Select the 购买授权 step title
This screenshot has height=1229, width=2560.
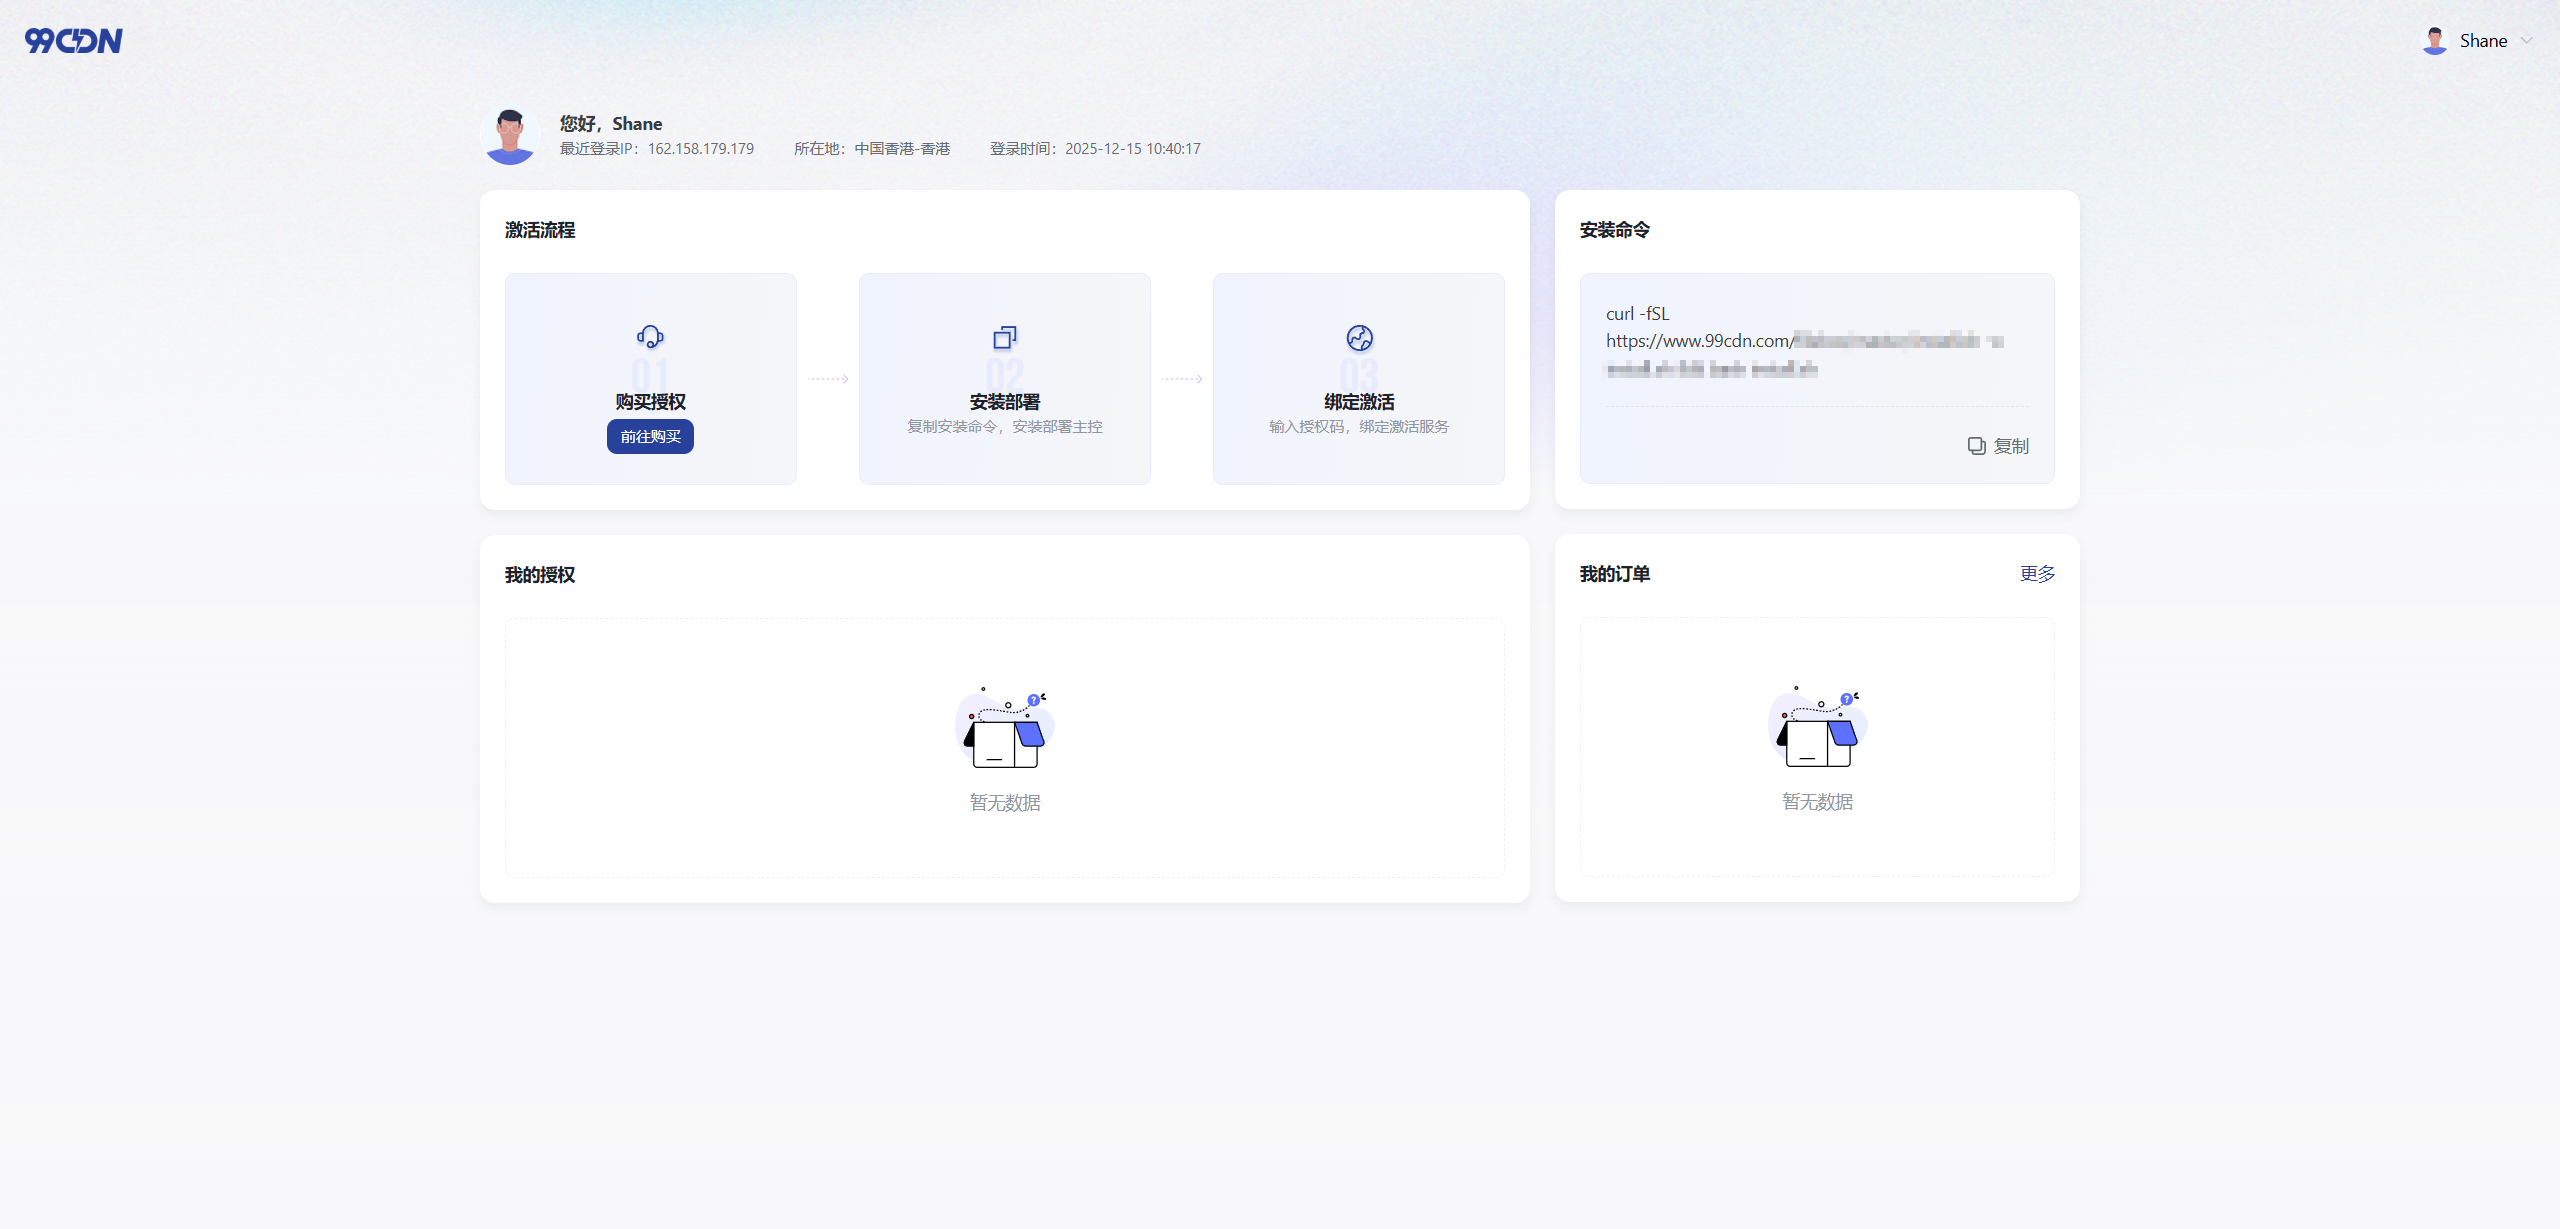650,402
